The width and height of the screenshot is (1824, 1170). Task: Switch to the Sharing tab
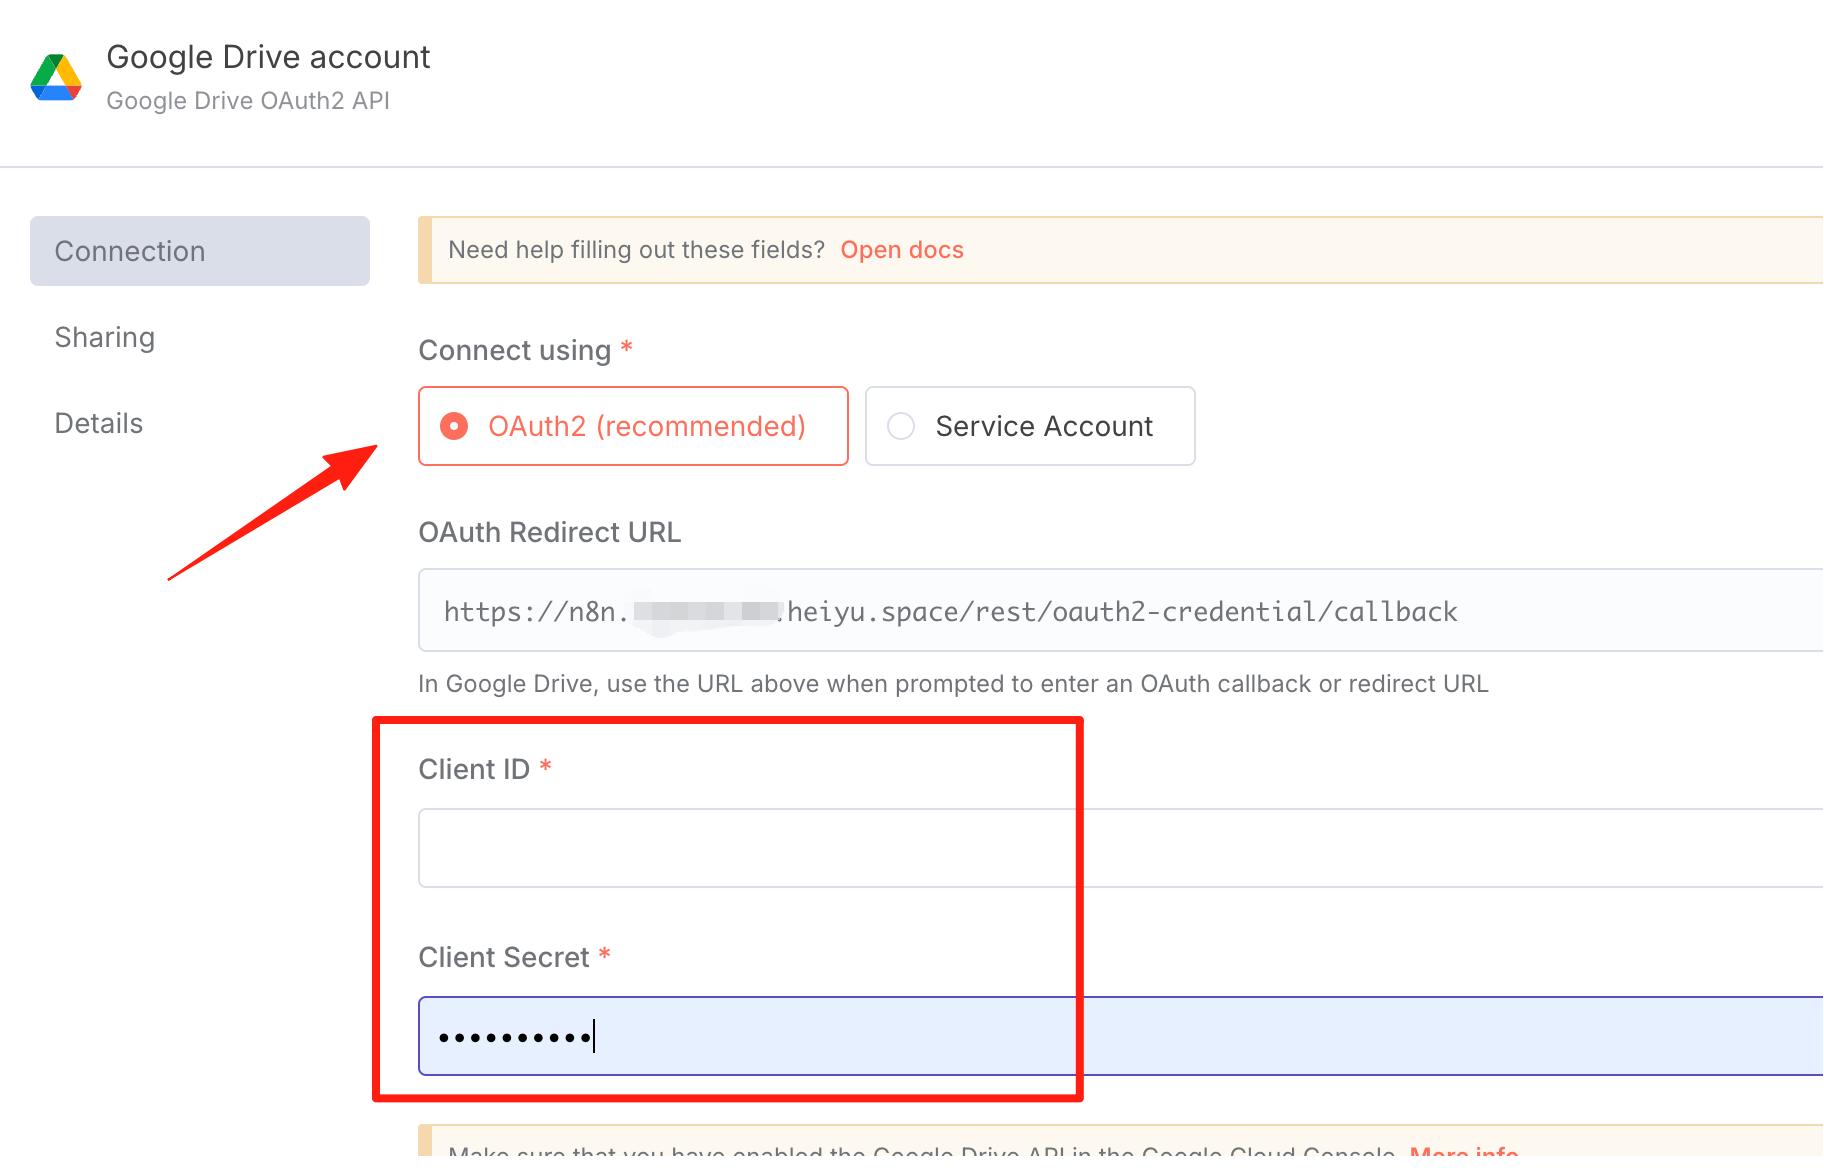105,338
